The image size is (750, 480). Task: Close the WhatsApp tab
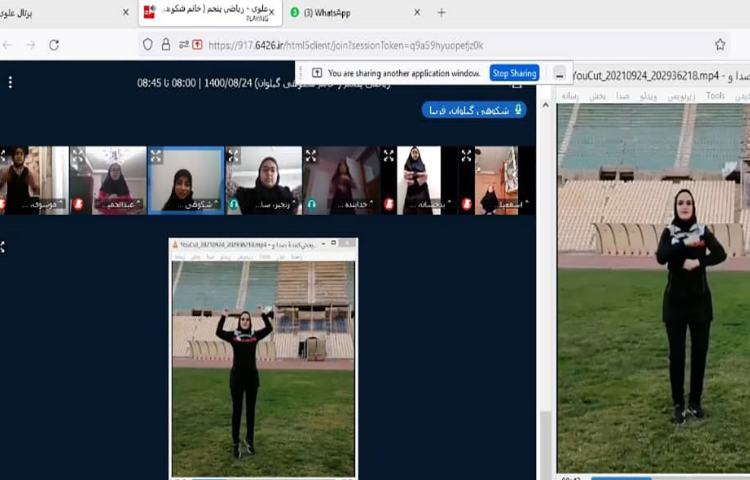click(417, 12)
